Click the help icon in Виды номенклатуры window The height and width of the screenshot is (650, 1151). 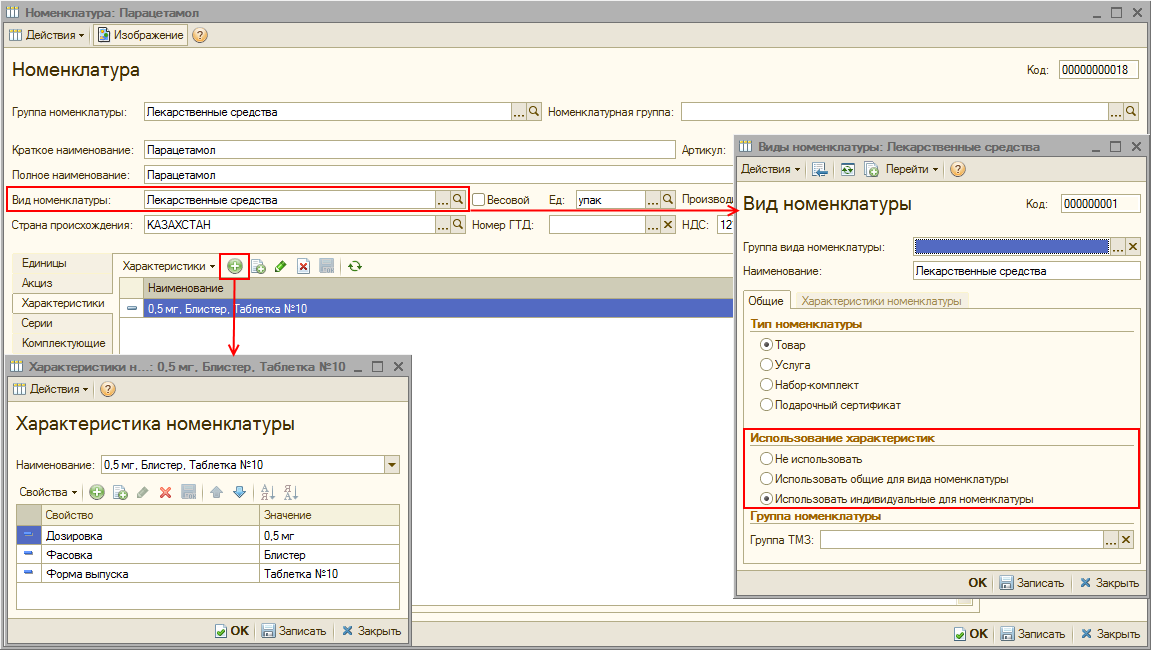[957, 169]
